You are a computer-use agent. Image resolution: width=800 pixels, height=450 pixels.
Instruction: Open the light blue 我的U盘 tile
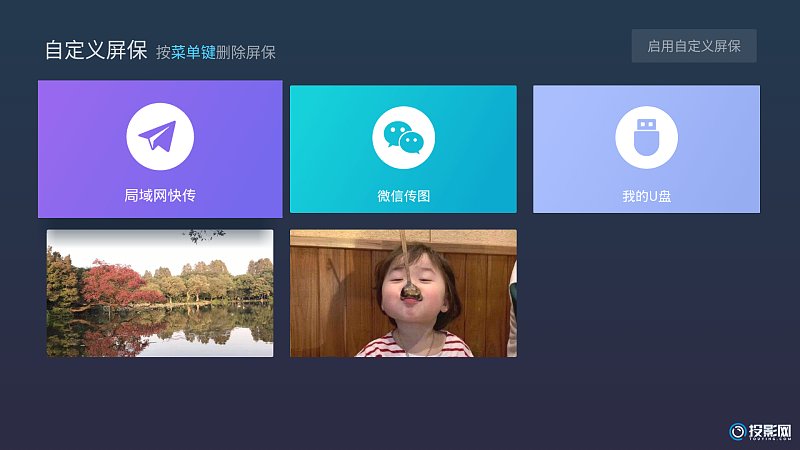pyautogui.click(x=646, y=149)
